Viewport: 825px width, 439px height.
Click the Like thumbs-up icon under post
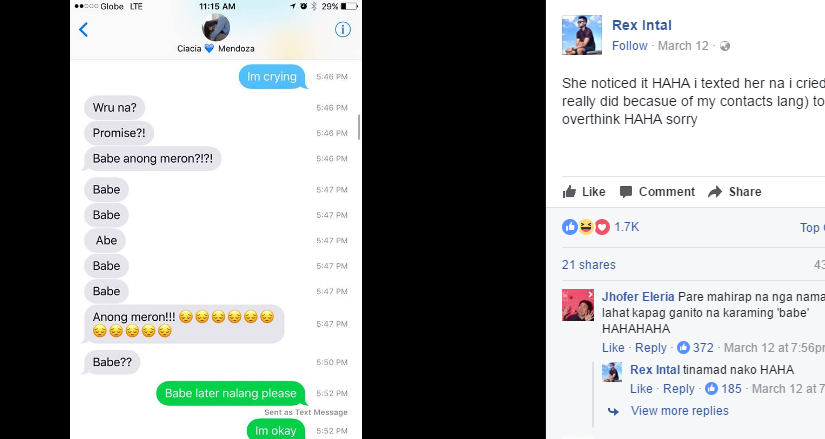(569, 192)
